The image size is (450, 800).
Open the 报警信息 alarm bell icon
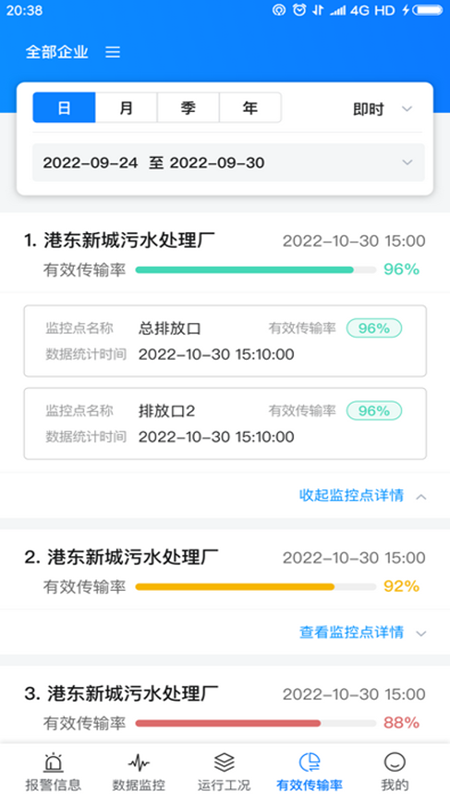[53, 763]
